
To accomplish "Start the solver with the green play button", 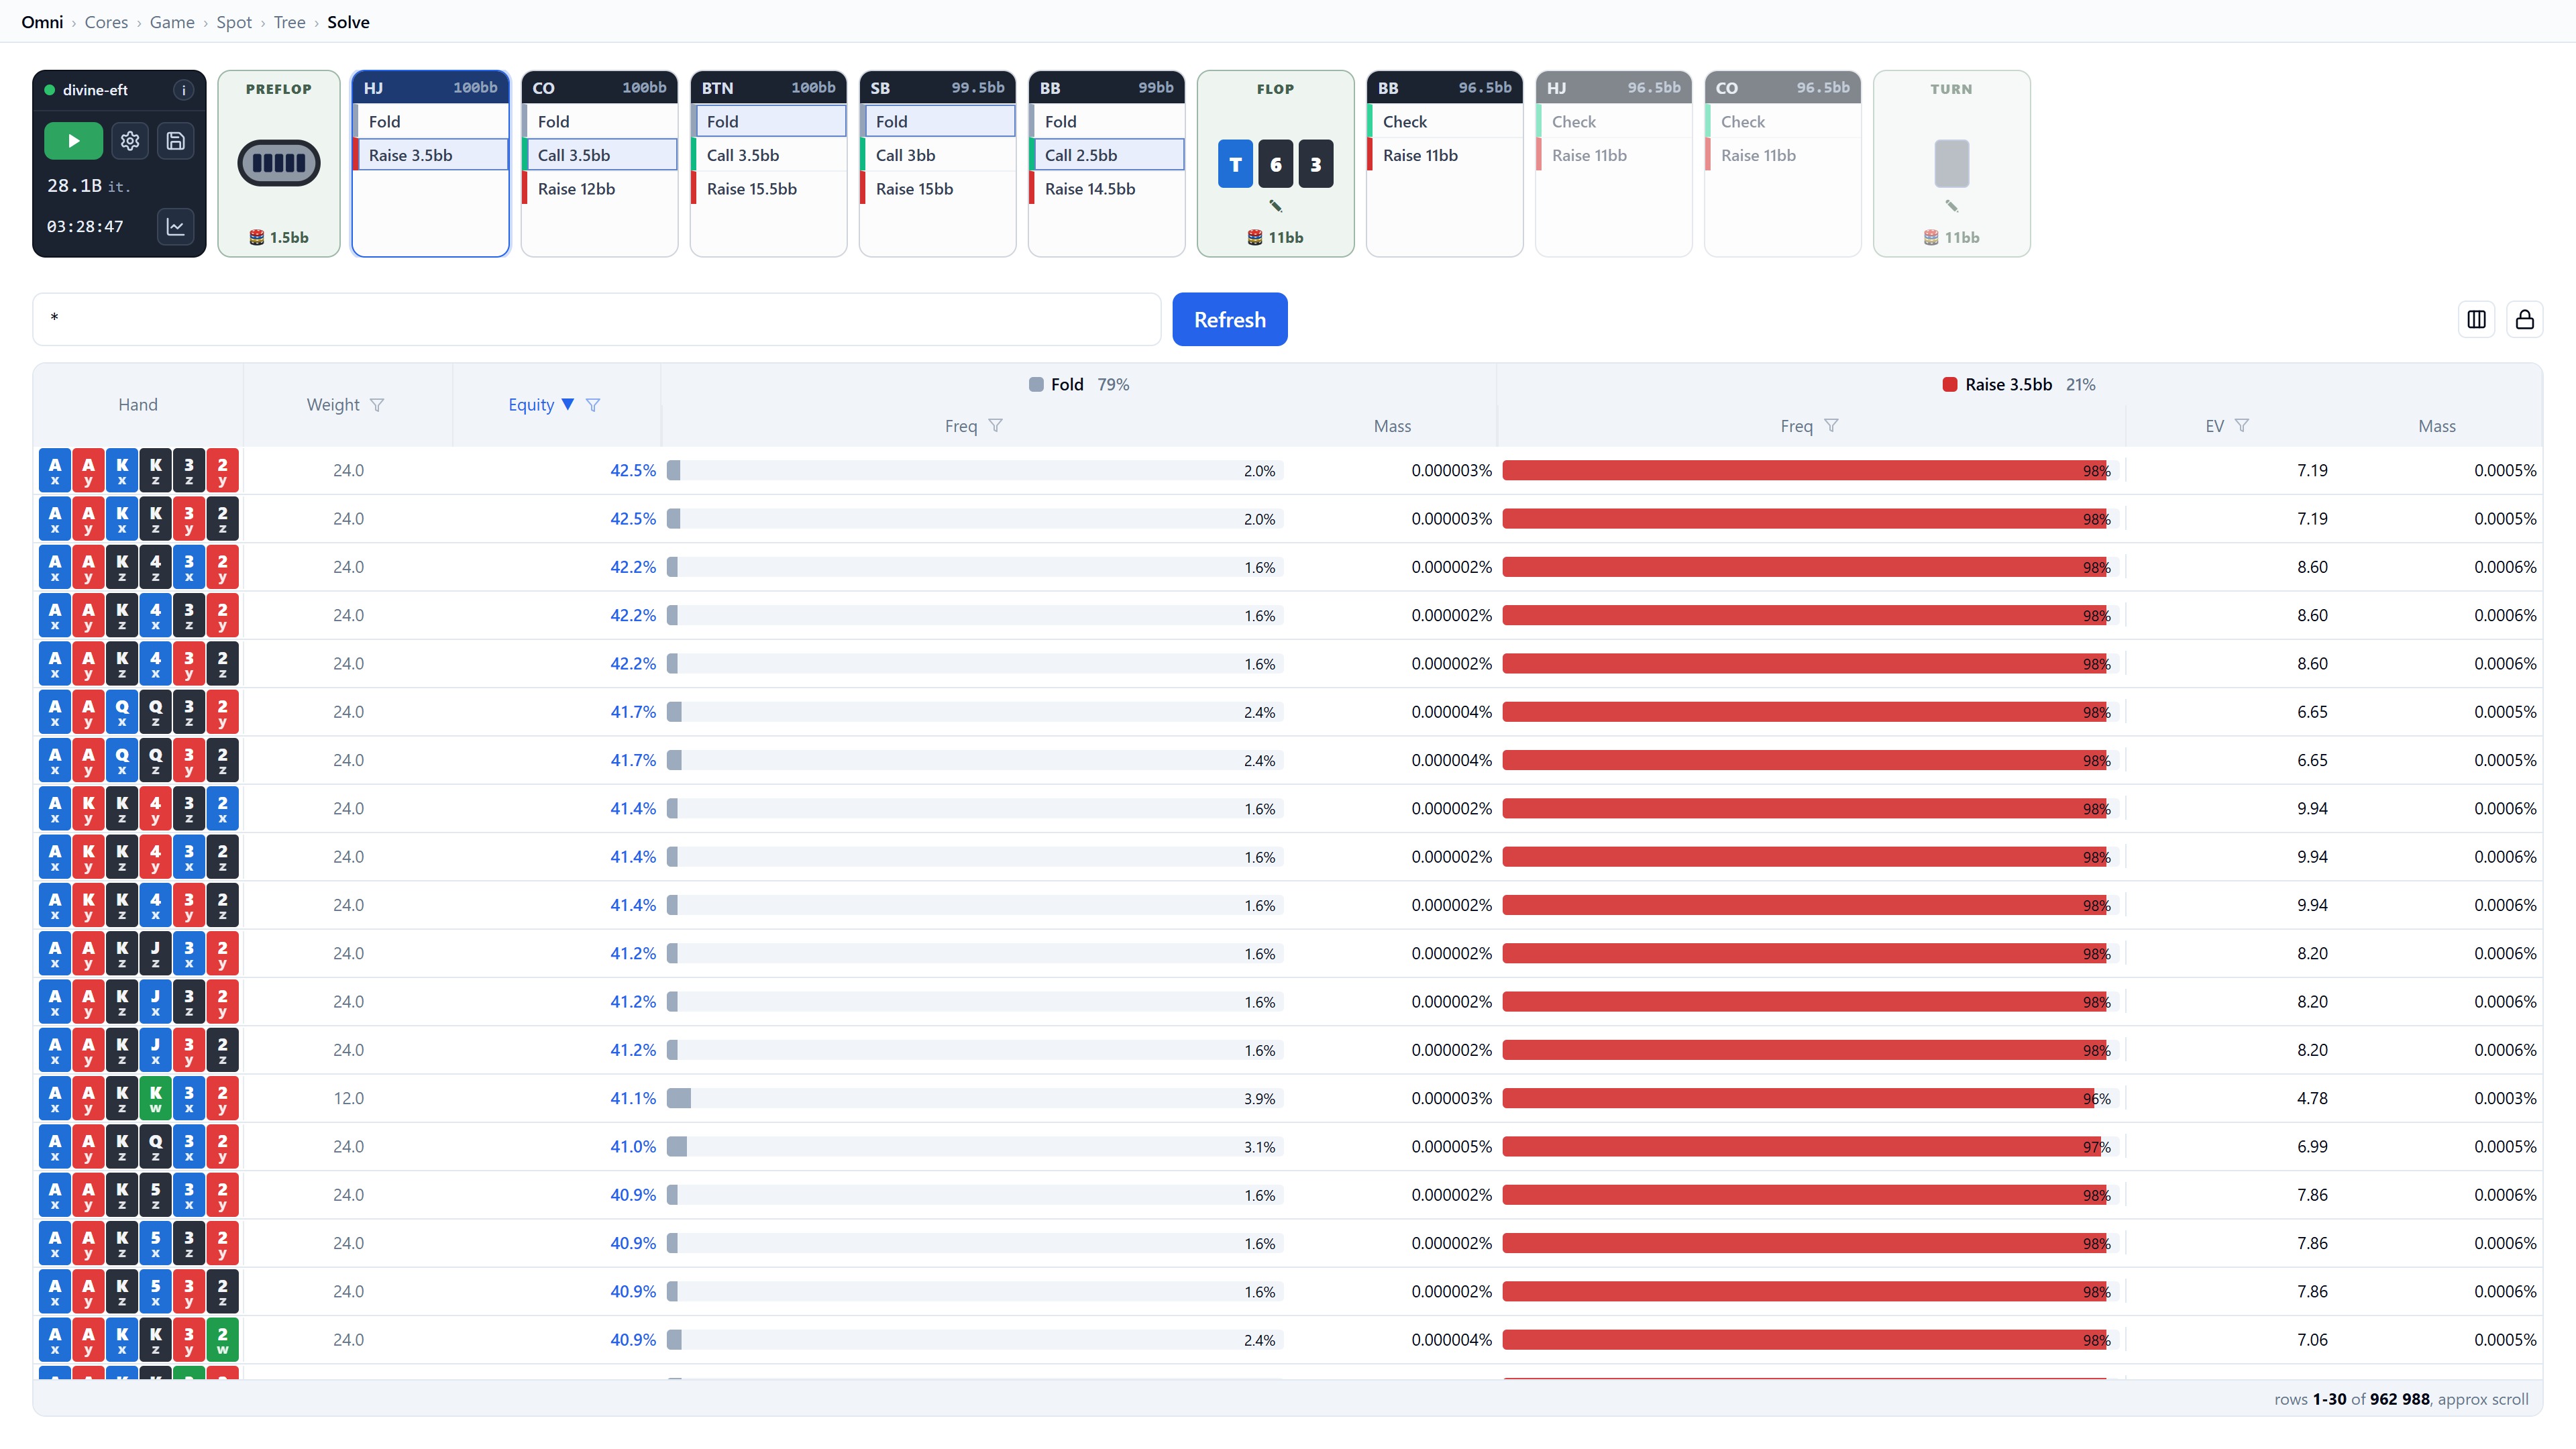I will pyautogui.click(x=73, y=141).
